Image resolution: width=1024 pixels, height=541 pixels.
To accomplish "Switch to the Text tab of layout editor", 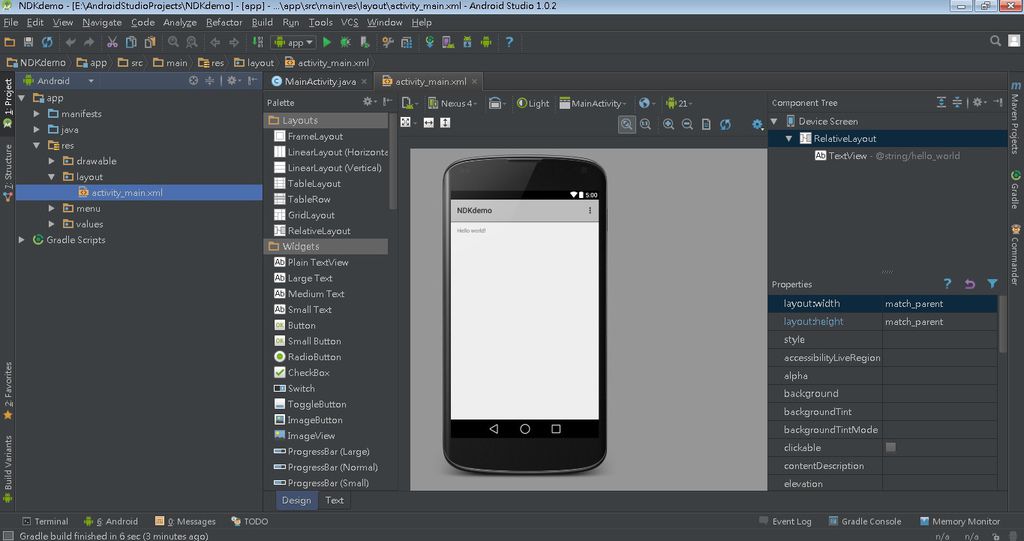I will [334, 500].
